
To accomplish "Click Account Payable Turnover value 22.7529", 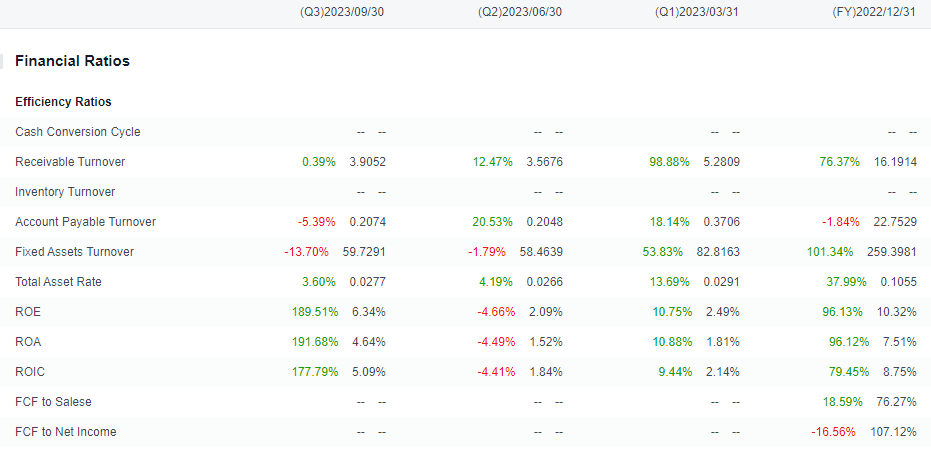I will coord(895,221).
